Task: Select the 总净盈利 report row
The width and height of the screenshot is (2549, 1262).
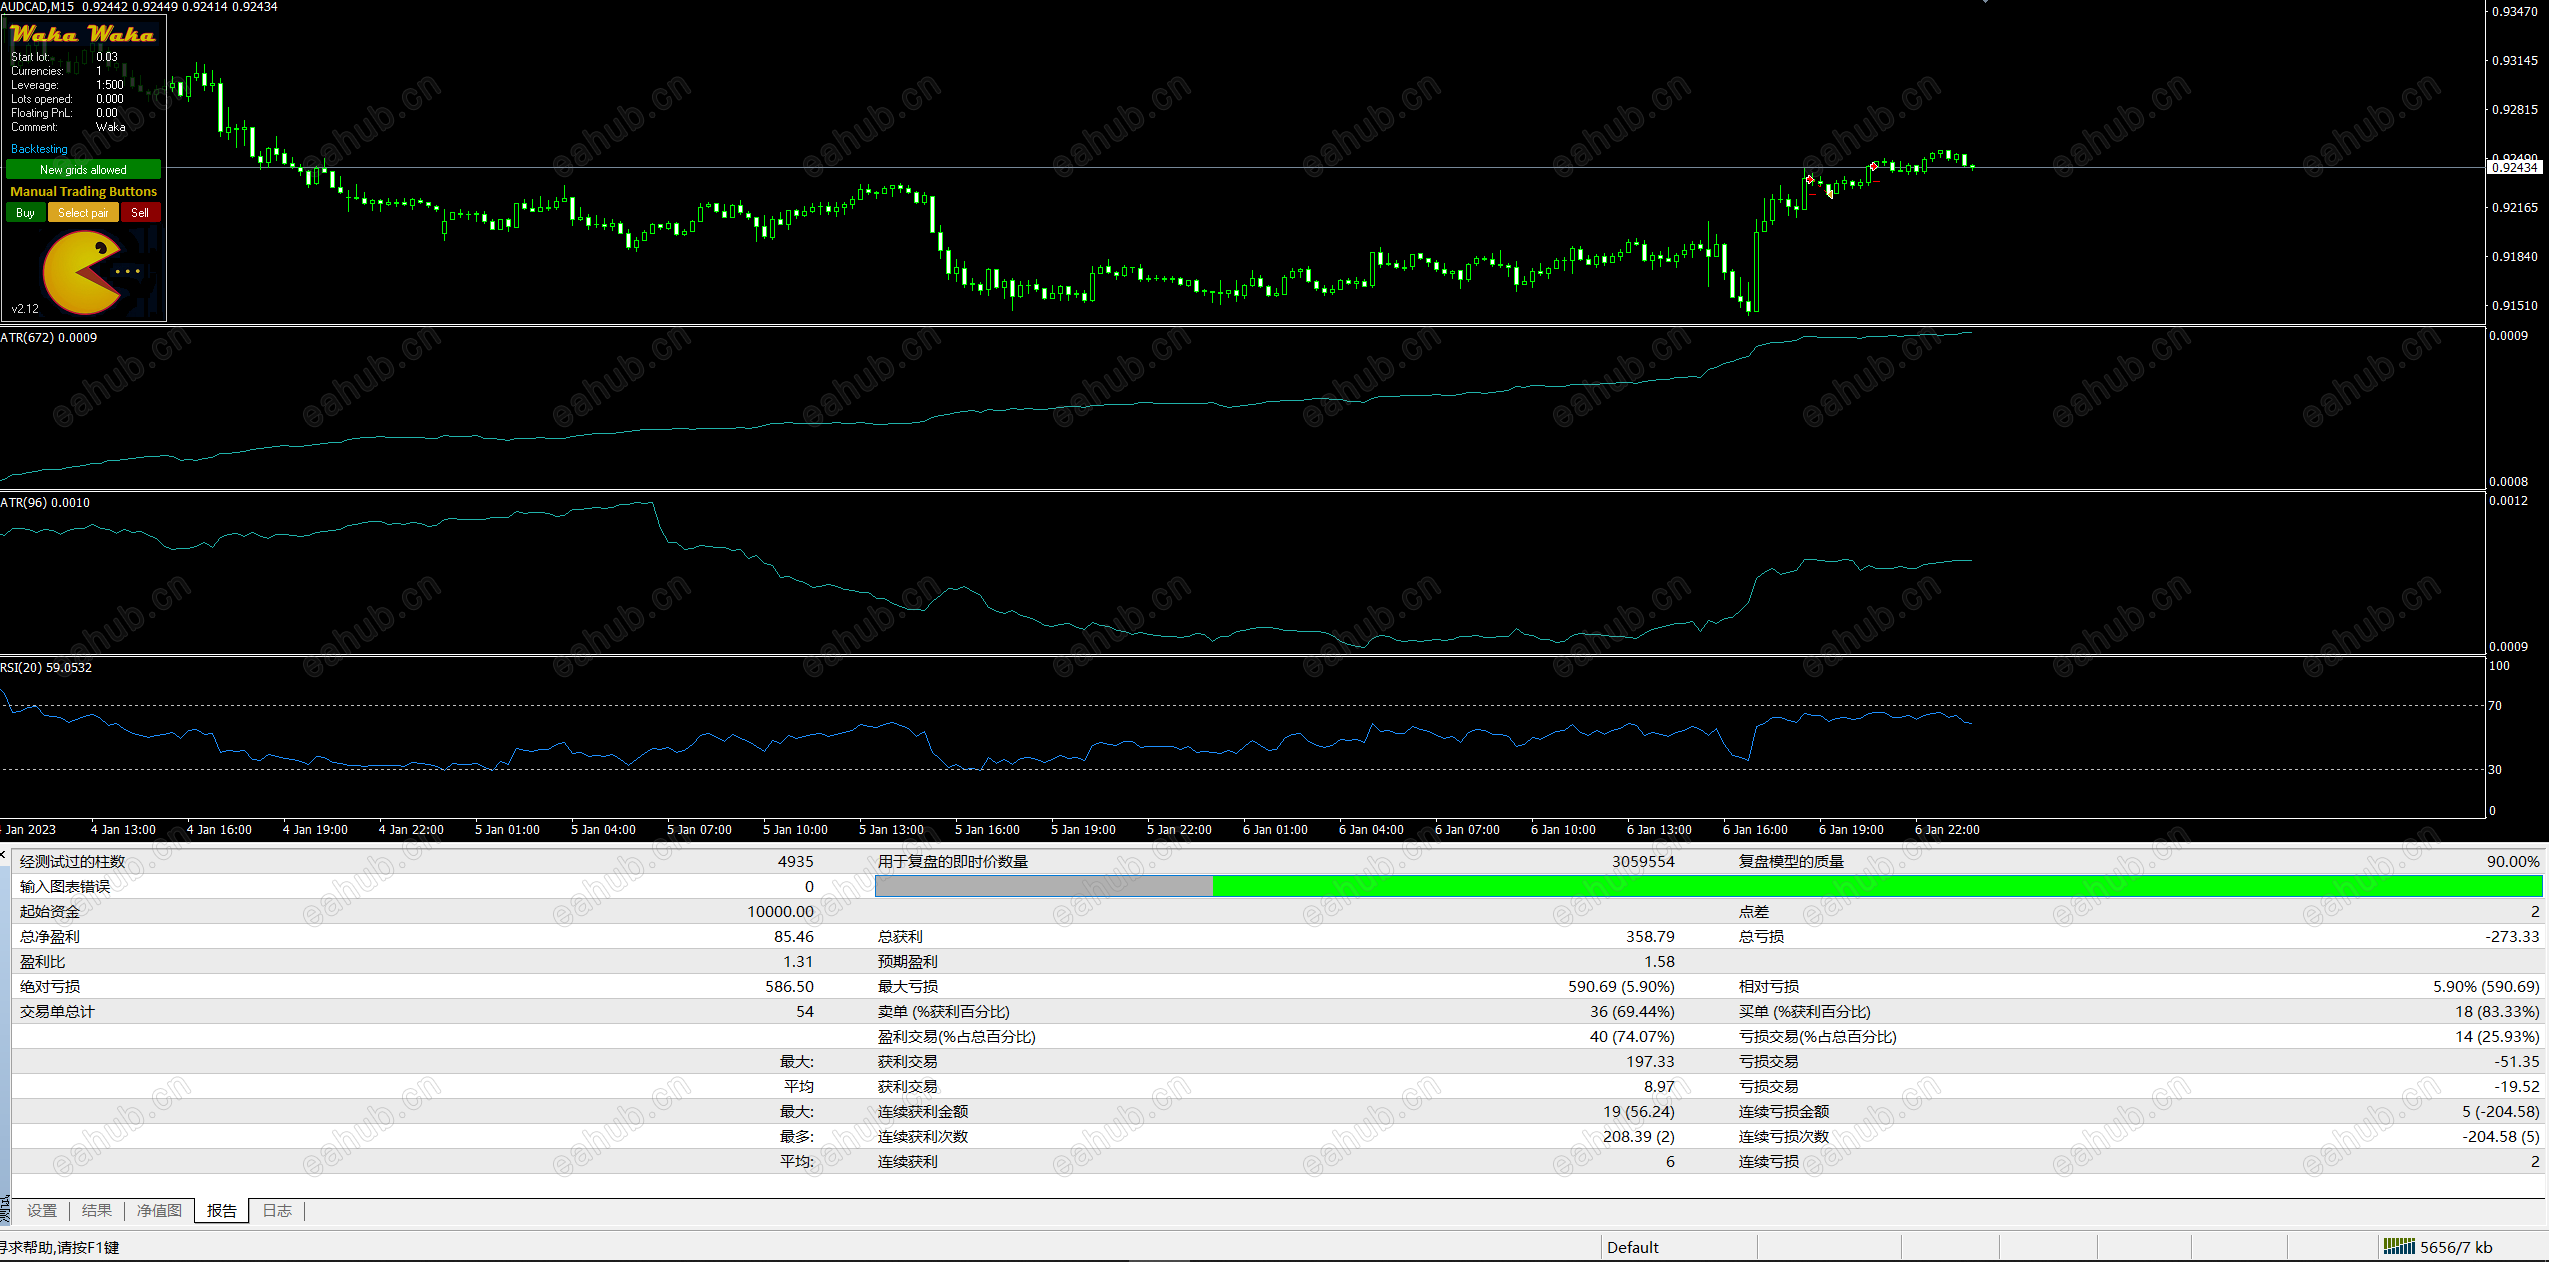Action: pos(50,937)
